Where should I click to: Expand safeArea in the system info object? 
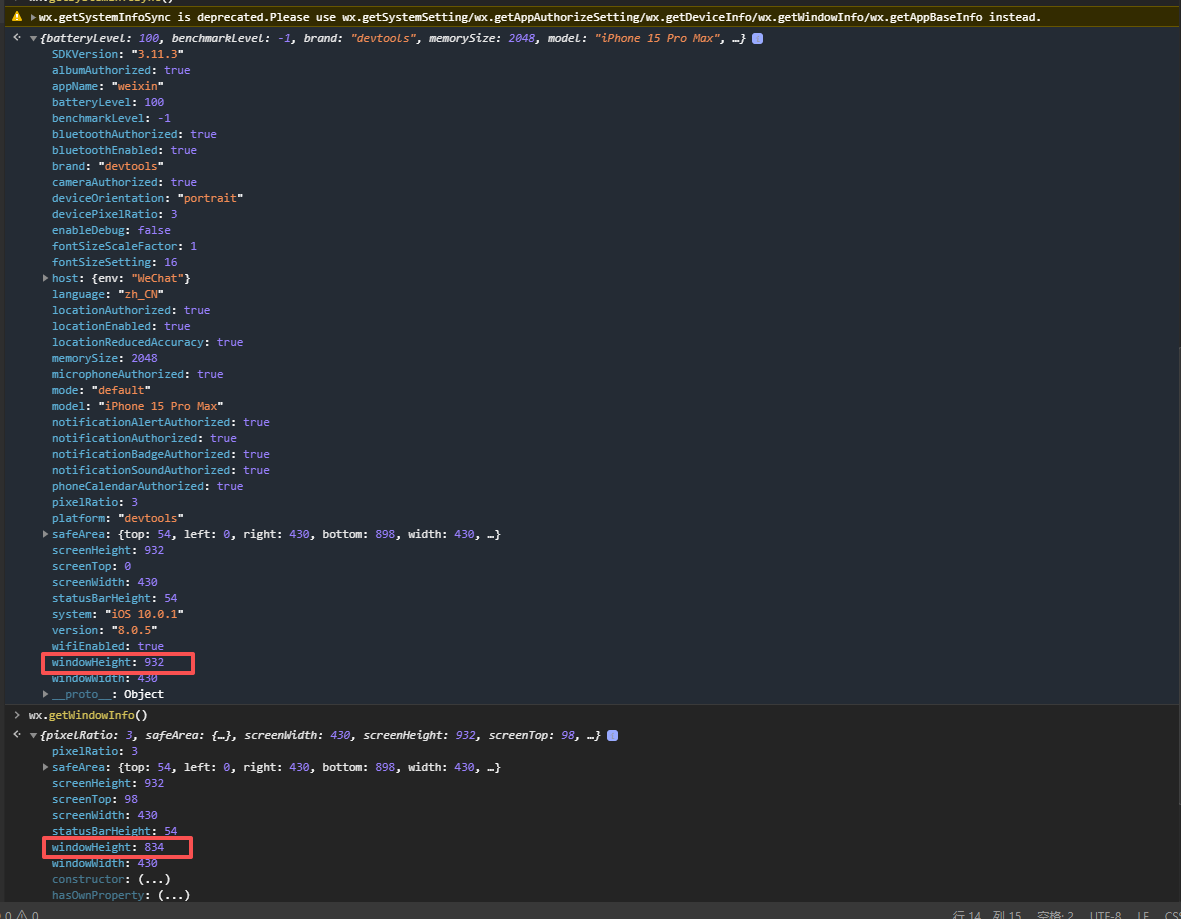pos(46,534)
